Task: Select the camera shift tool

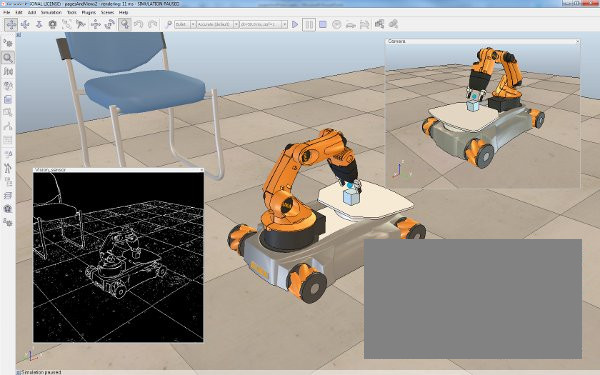Action: [39, 24]
